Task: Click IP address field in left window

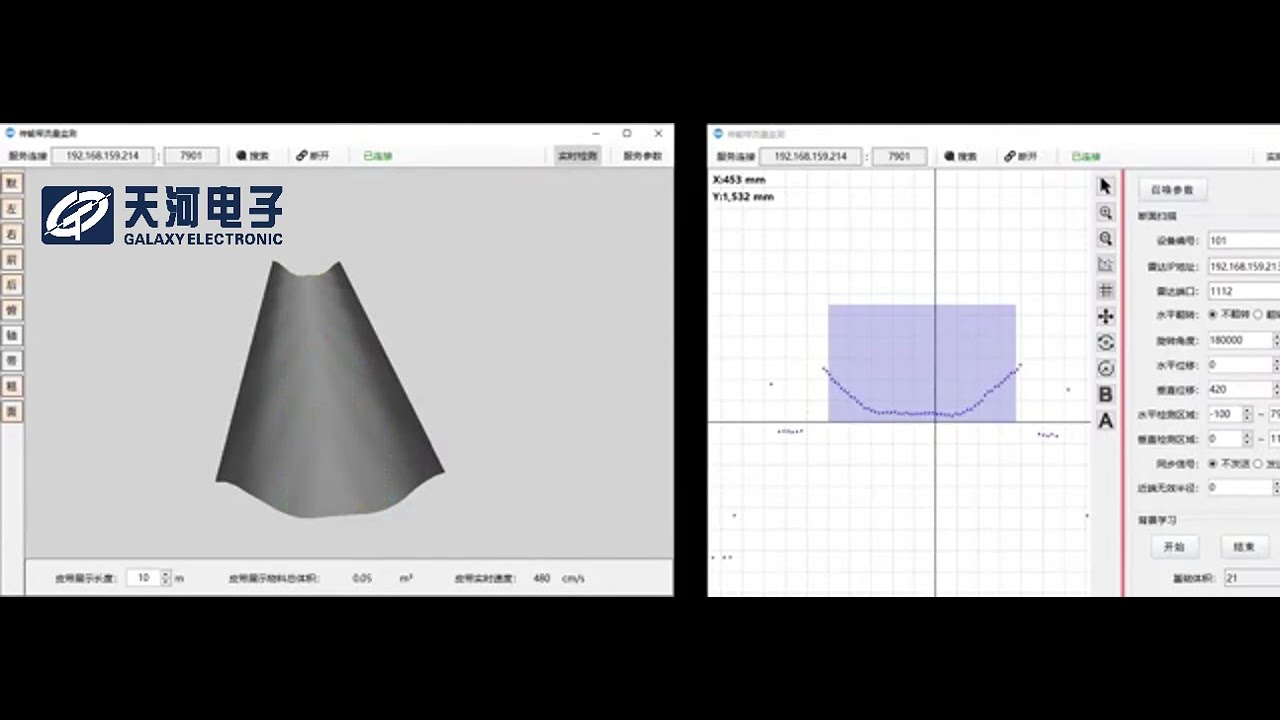Action: pyautogui.click(x=104, y=156)
